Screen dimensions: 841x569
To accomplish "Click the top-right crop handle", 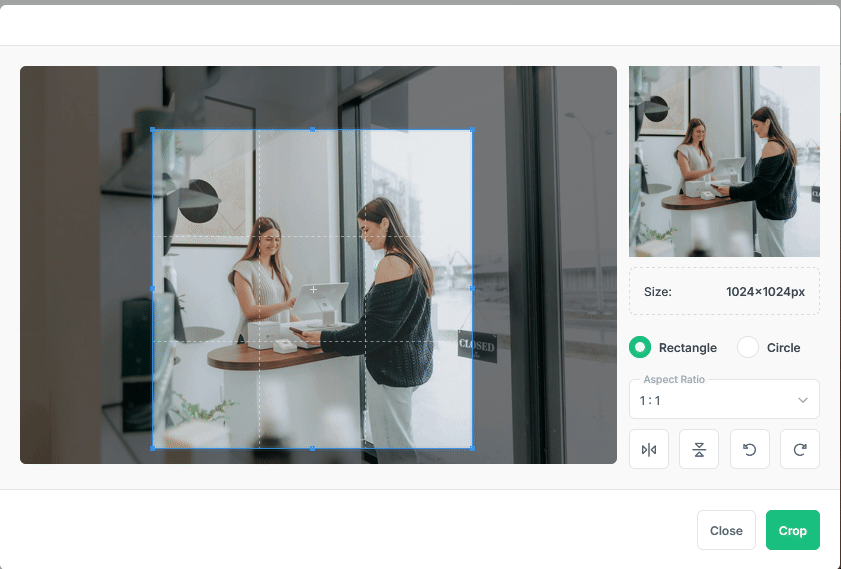I will 472,130.
